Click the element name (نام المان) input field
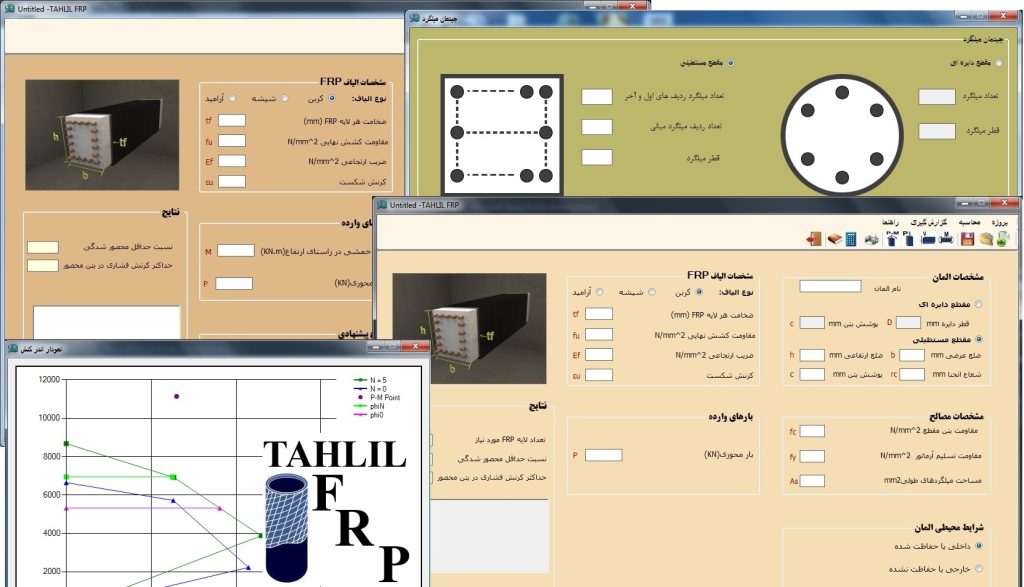1024x587 pixels. point(830,286)
